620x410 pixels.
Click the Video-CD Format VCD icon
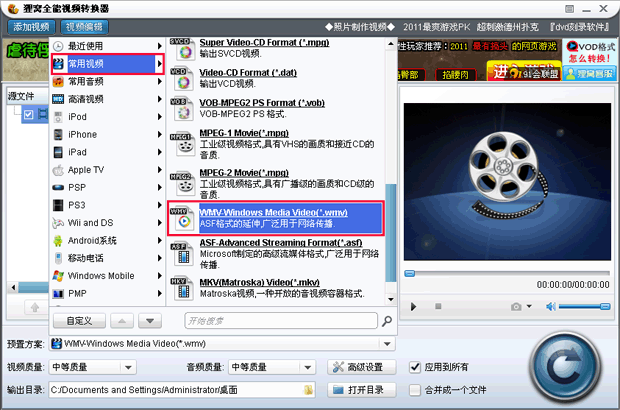click(x=183, y=79)
